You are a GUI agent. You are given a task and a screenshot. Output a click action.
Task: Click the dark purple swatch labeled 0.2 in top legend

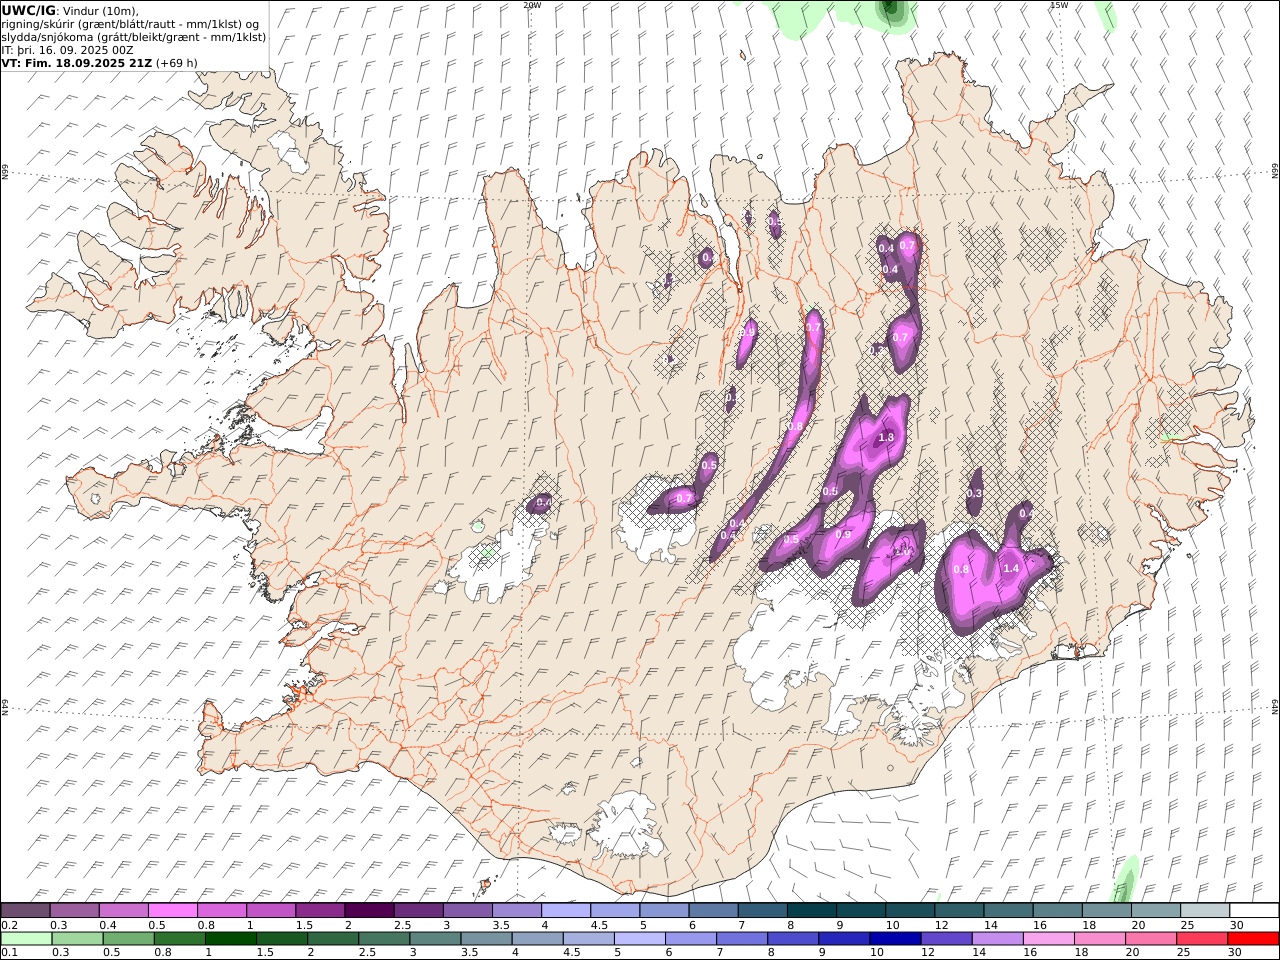tap(25, 911)
